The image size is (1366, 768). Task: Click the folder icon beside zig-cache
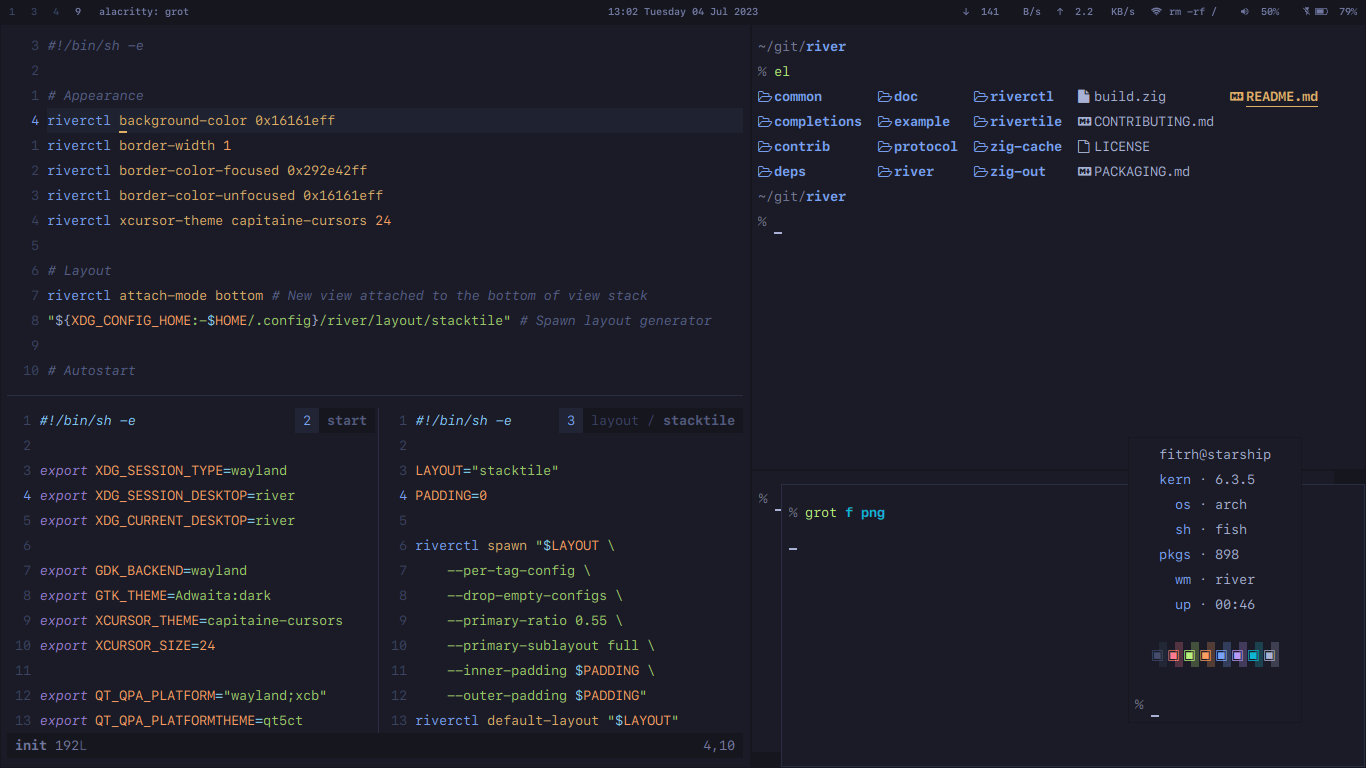(x=981, y=147)
